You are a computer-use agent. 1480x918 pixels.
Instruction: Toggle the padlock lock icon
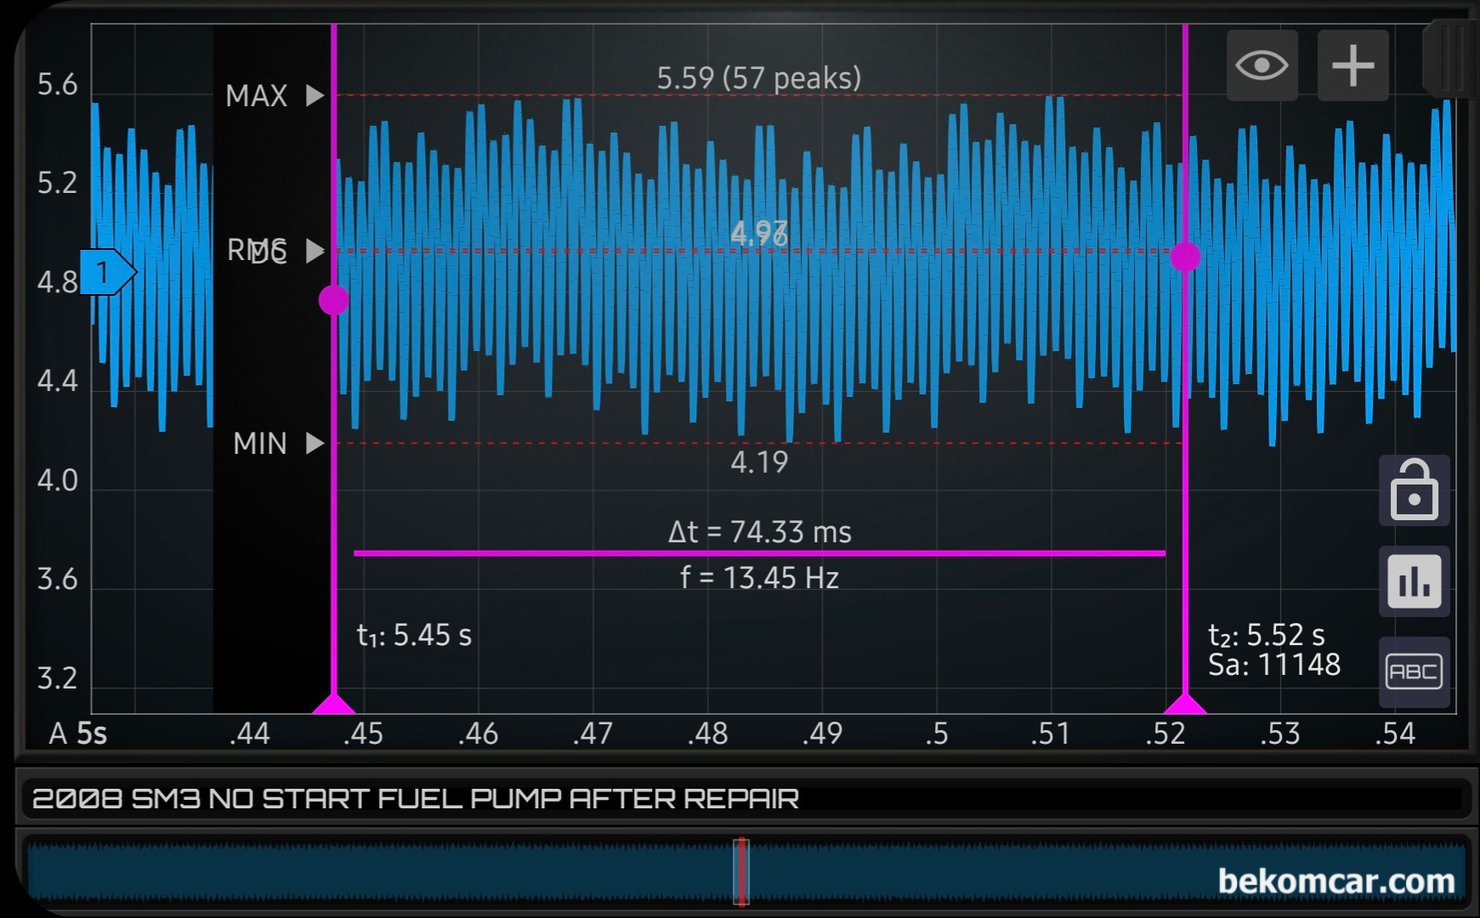tap(1413, 491)
